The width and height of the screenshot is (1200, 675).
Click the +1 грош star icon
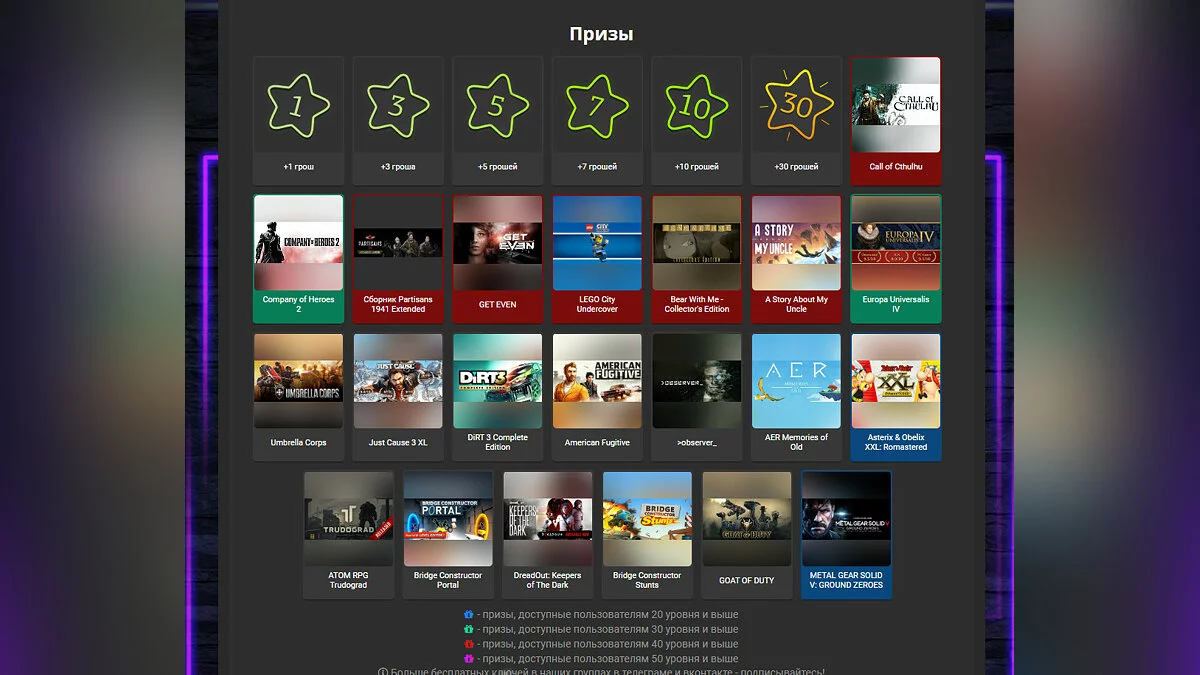tap(298, 105)
